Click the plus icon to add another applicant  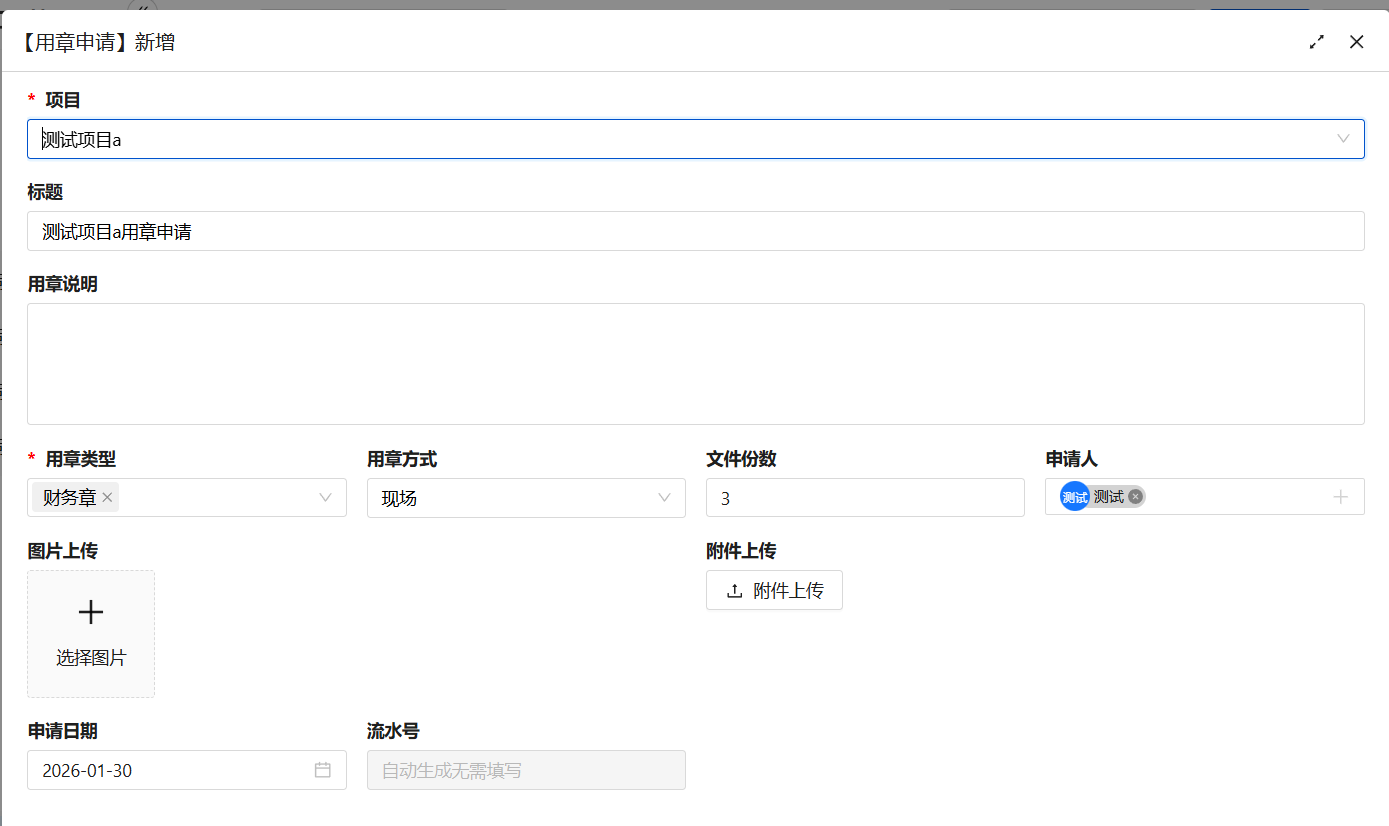point(1340,496)
